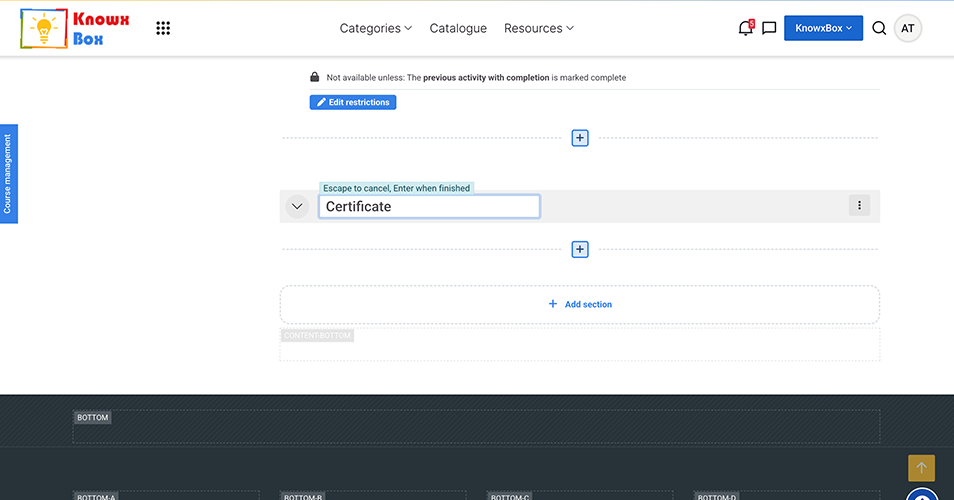Click the back-to-top arrow button
Image resolution: width=954 pixels, height=500 pixels.
pos(921,468)
